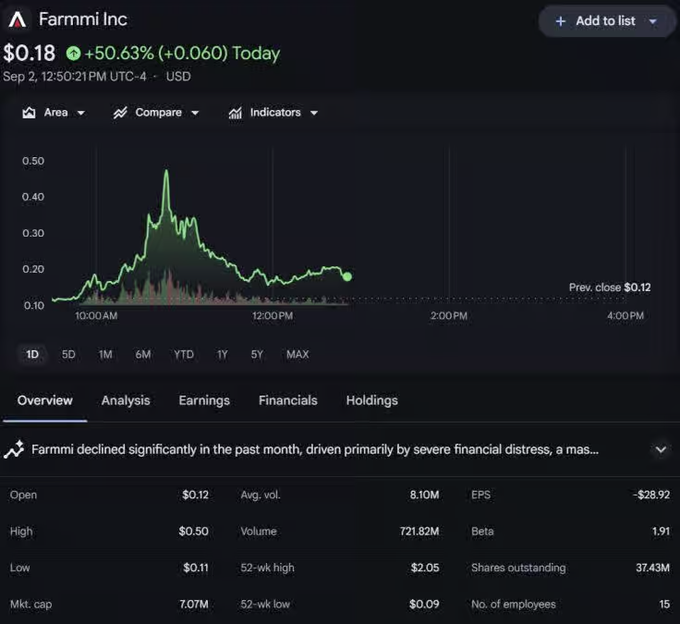The width and height of the screenshot is (680, 624).
Task: Click the Farmmi Inc title
Action: [83, 20]
